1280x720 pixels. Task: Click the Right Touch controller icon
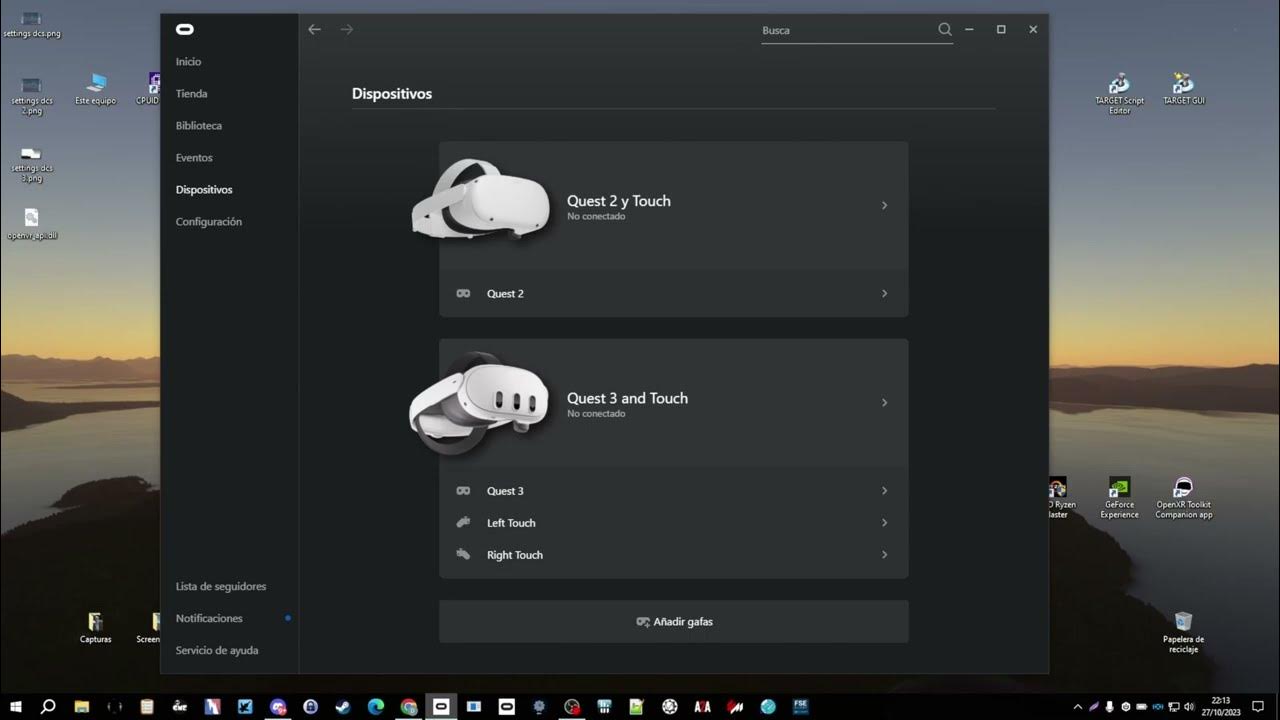463,555
